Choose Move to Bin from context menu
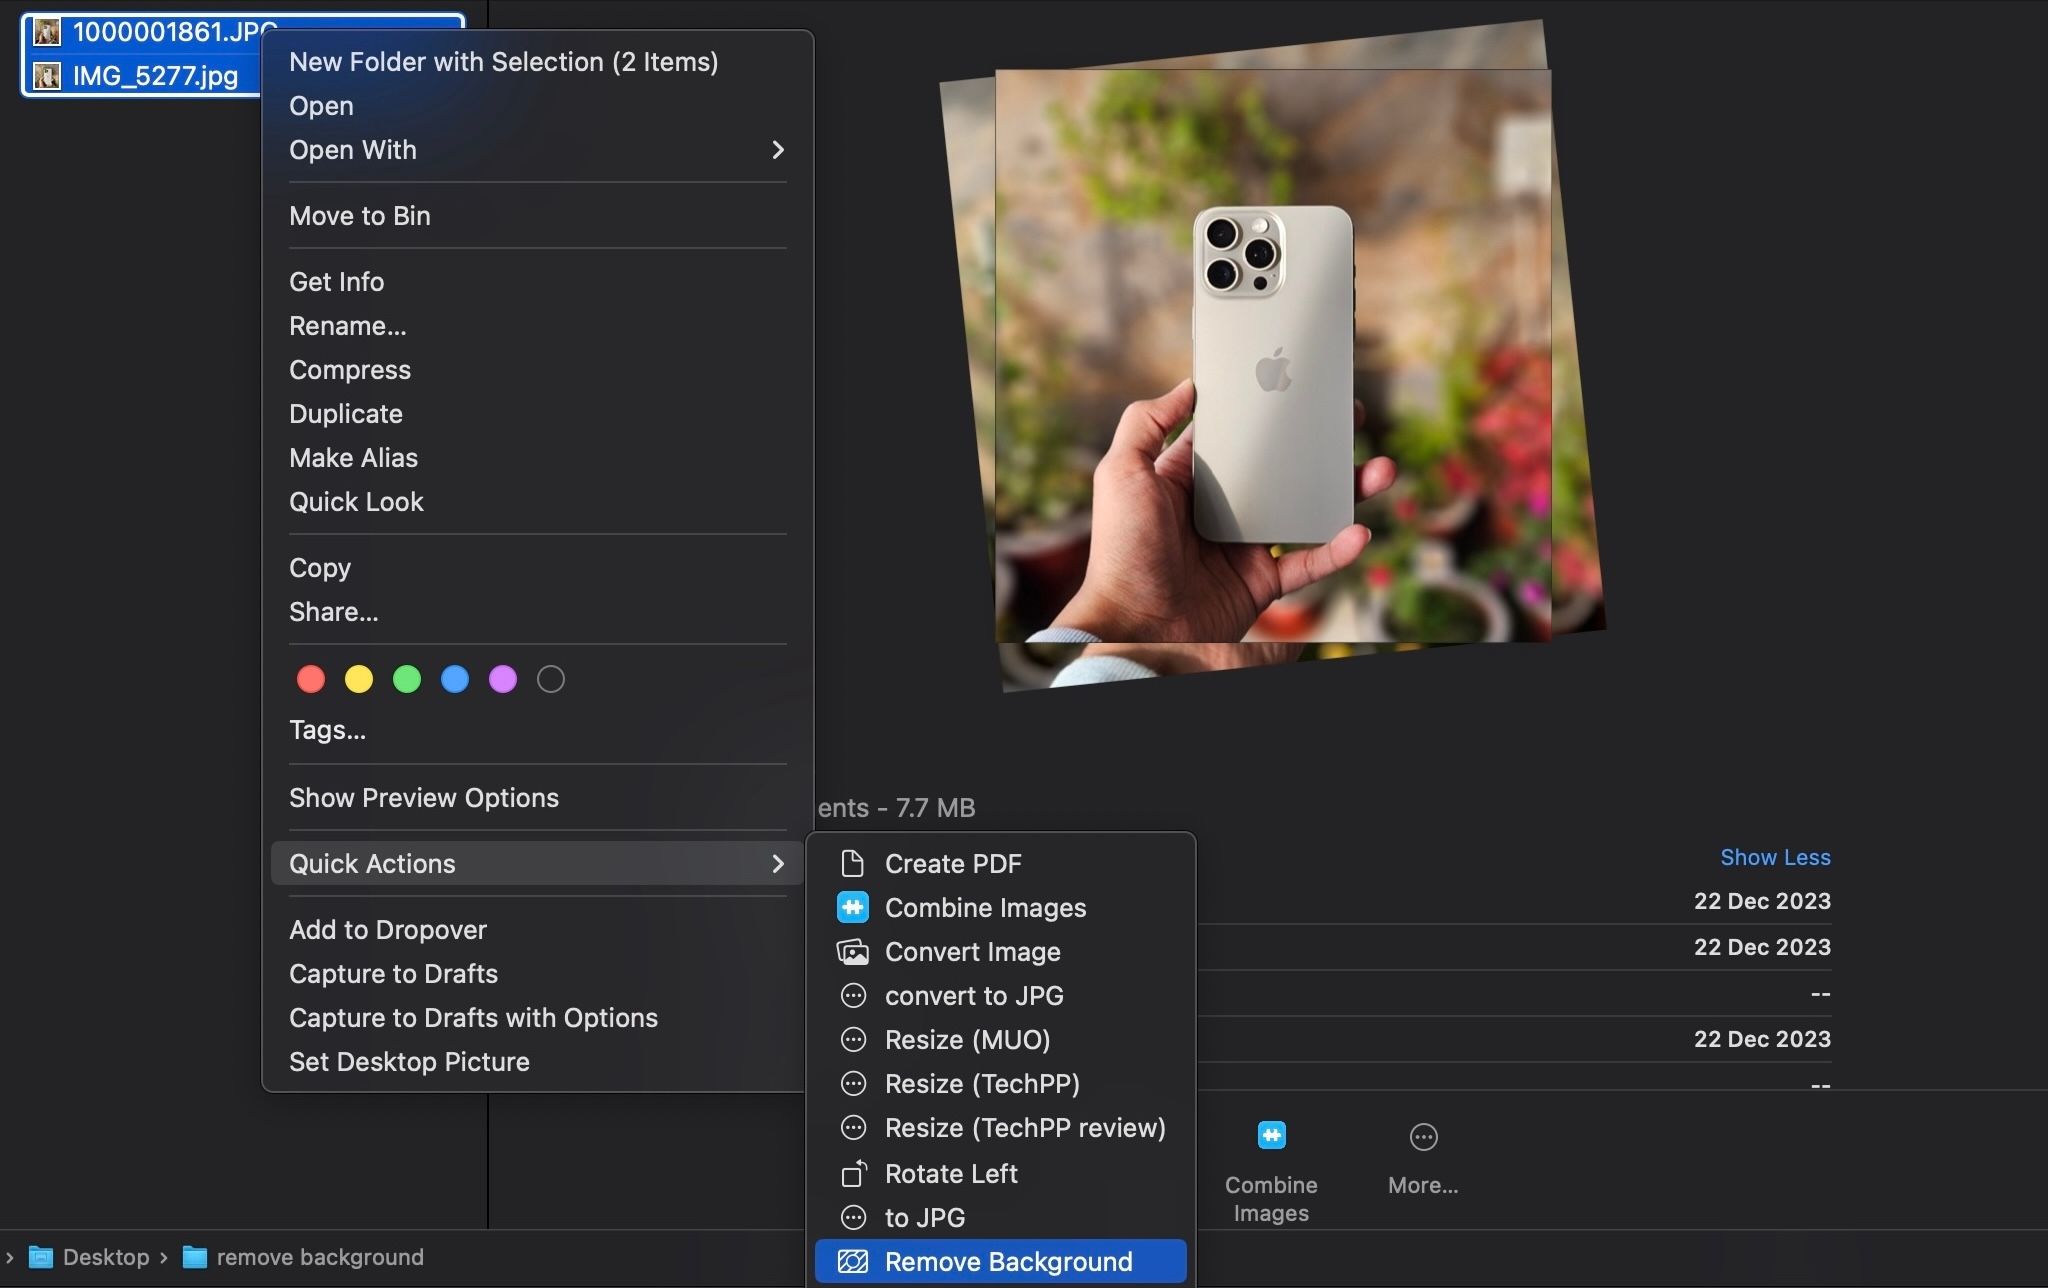The width and height of the screenshot is (2048, 1288). (x=360, y=216)
